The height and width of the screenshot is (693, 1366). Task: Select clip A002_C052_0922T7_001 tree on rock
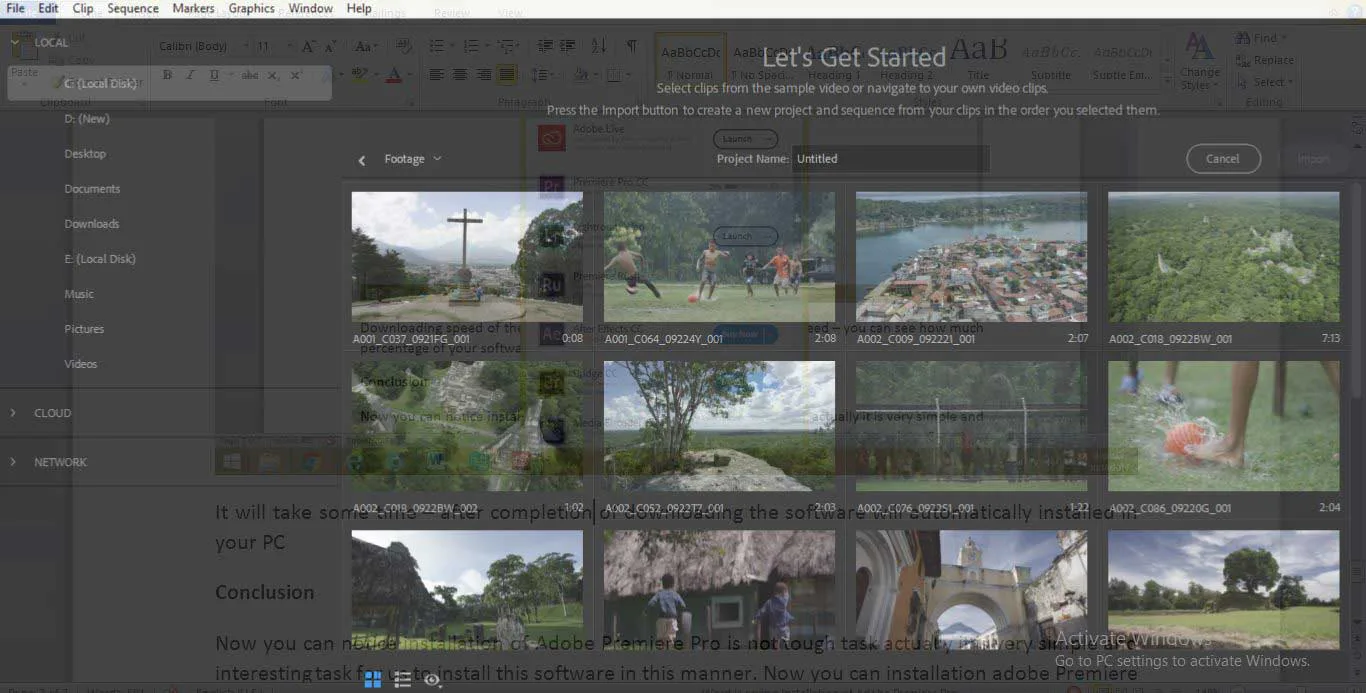coord(719,426)
